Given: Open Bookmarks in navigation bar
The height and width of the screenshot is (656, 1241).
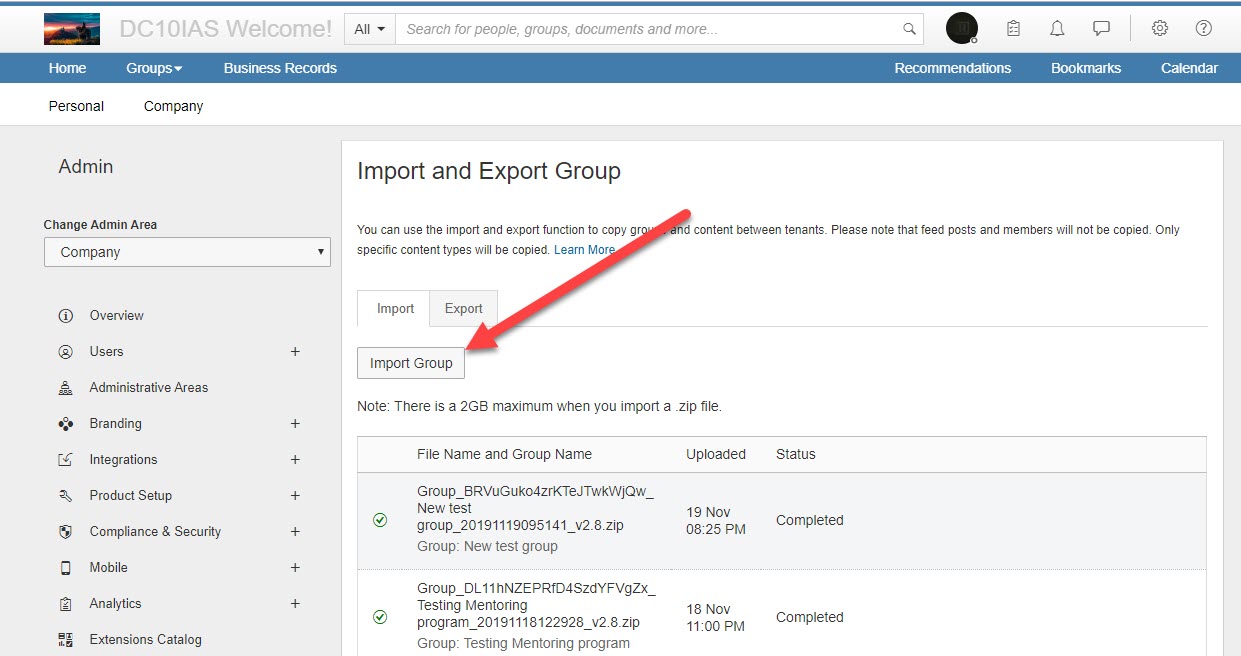Looking at the screenshot, I should click(x=1086, y=68).
